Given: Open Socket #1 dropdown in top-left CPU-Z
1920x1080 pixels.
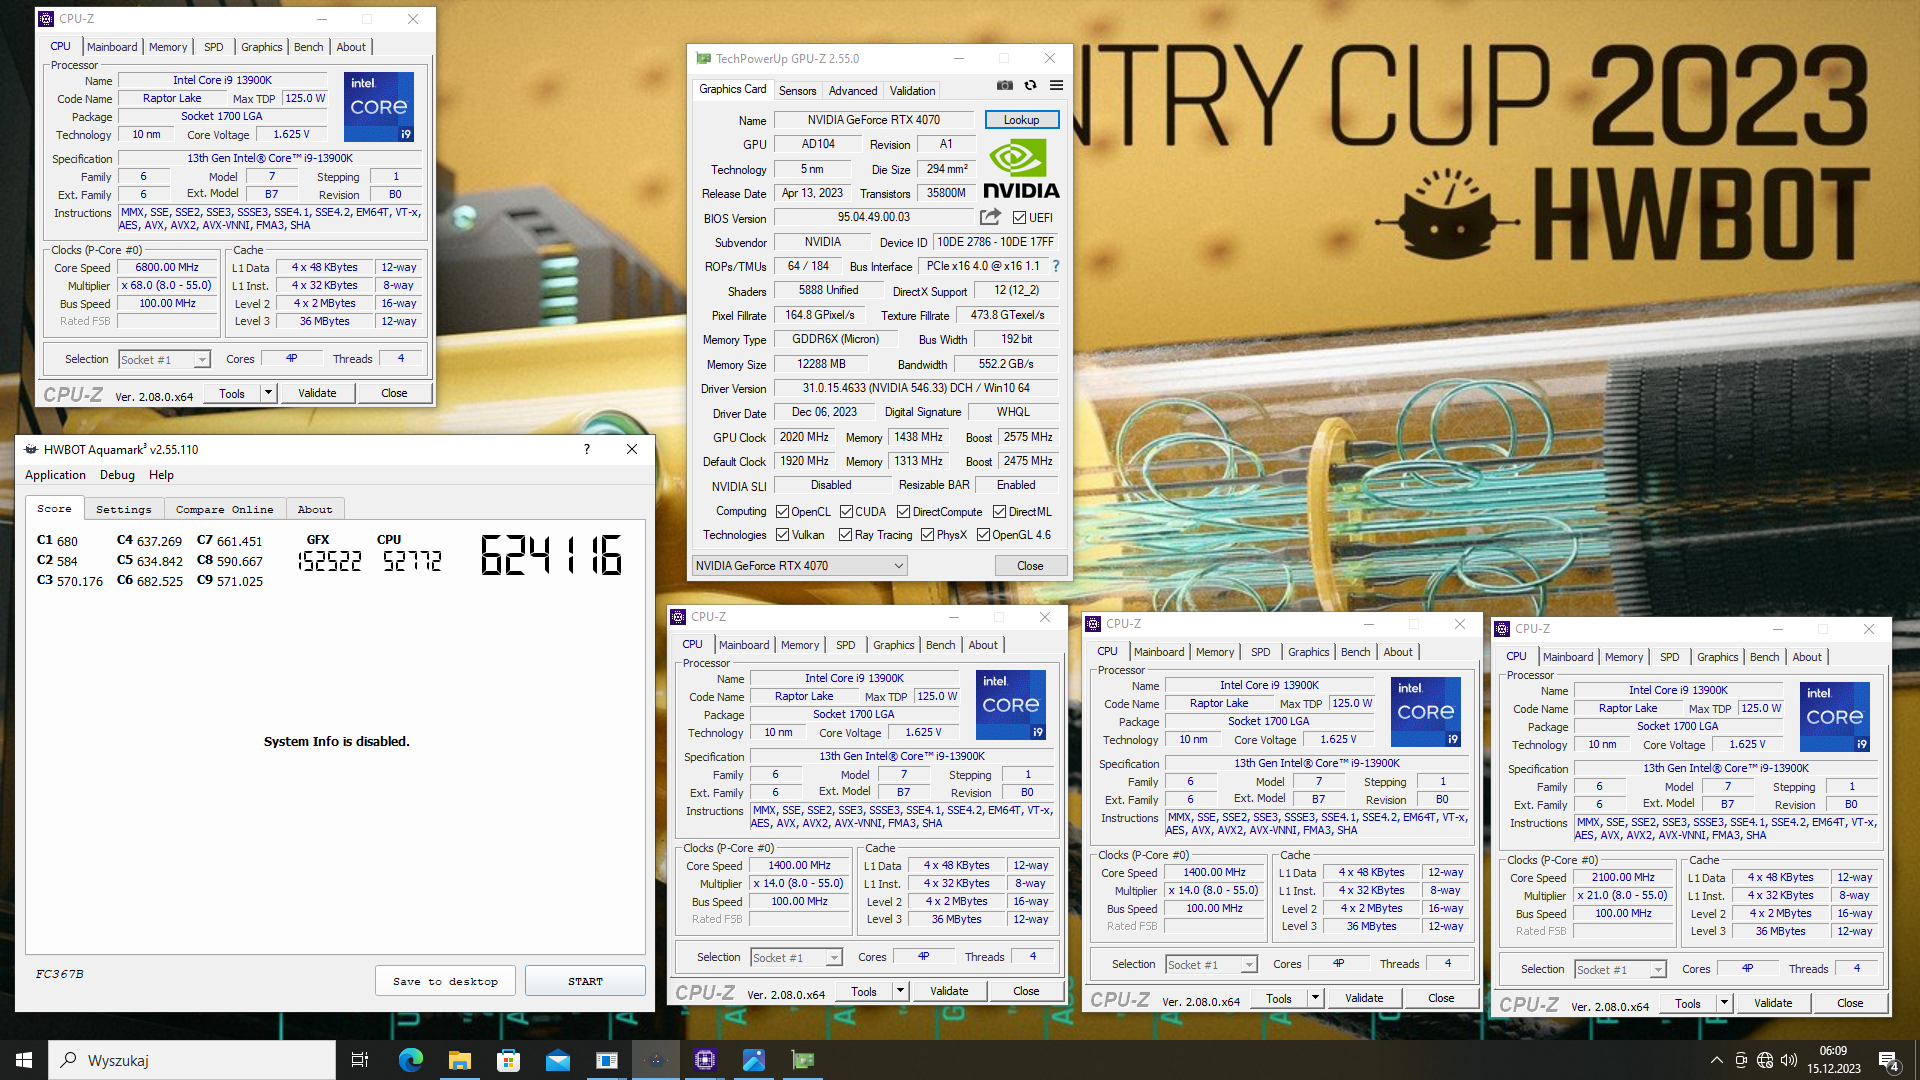Looking at the screenshot, I should click(164, 360).
